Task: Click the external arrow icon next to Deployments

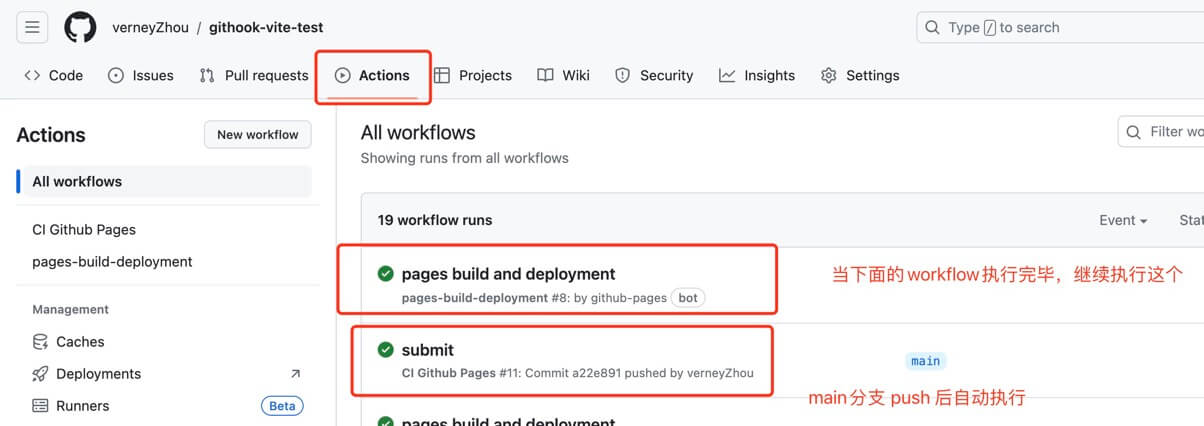Action: pos(295,374)
